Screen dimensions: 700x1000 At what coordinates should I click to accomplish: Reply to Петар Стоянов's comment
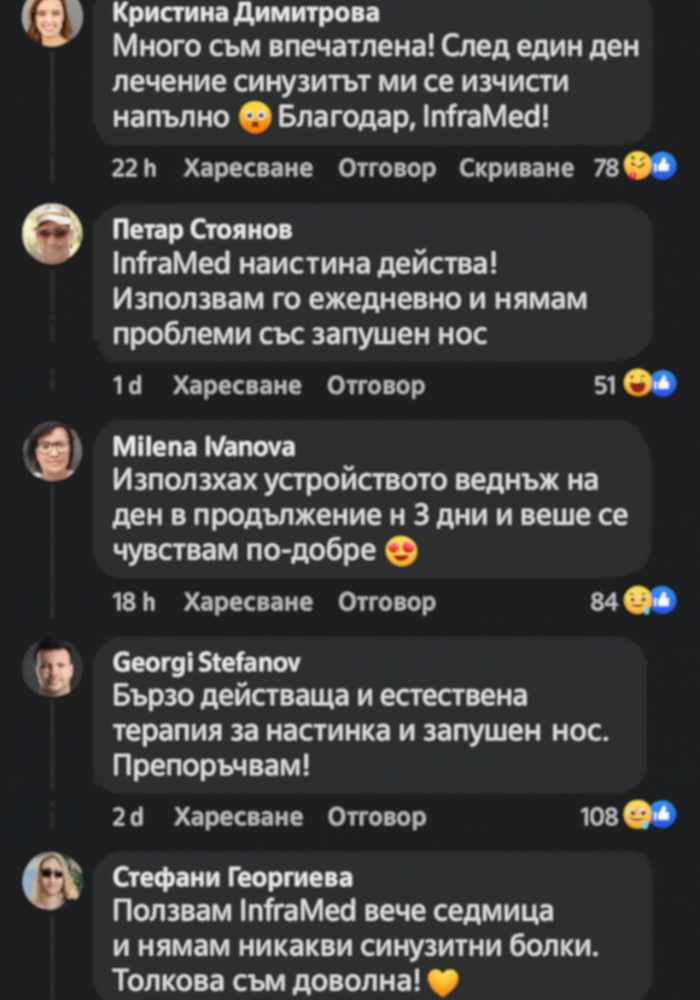point(376,386)
